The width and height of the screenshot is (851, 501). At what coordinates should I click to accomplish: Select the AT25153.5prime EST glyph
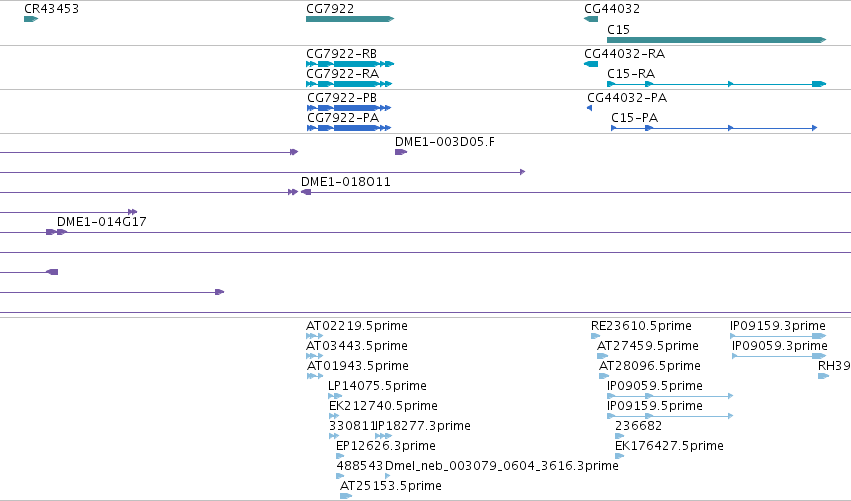click(346, 496)
